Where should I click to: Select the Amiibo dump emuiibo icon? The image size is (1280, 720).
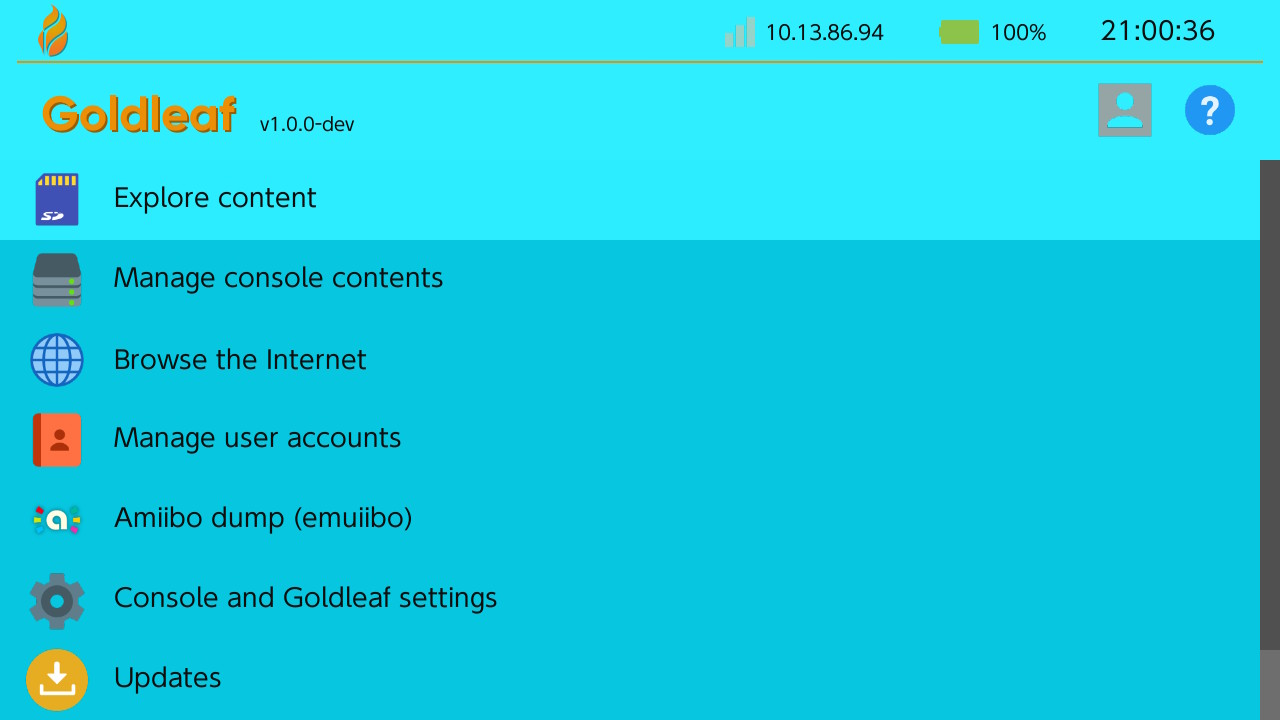(x=57, y=519)
